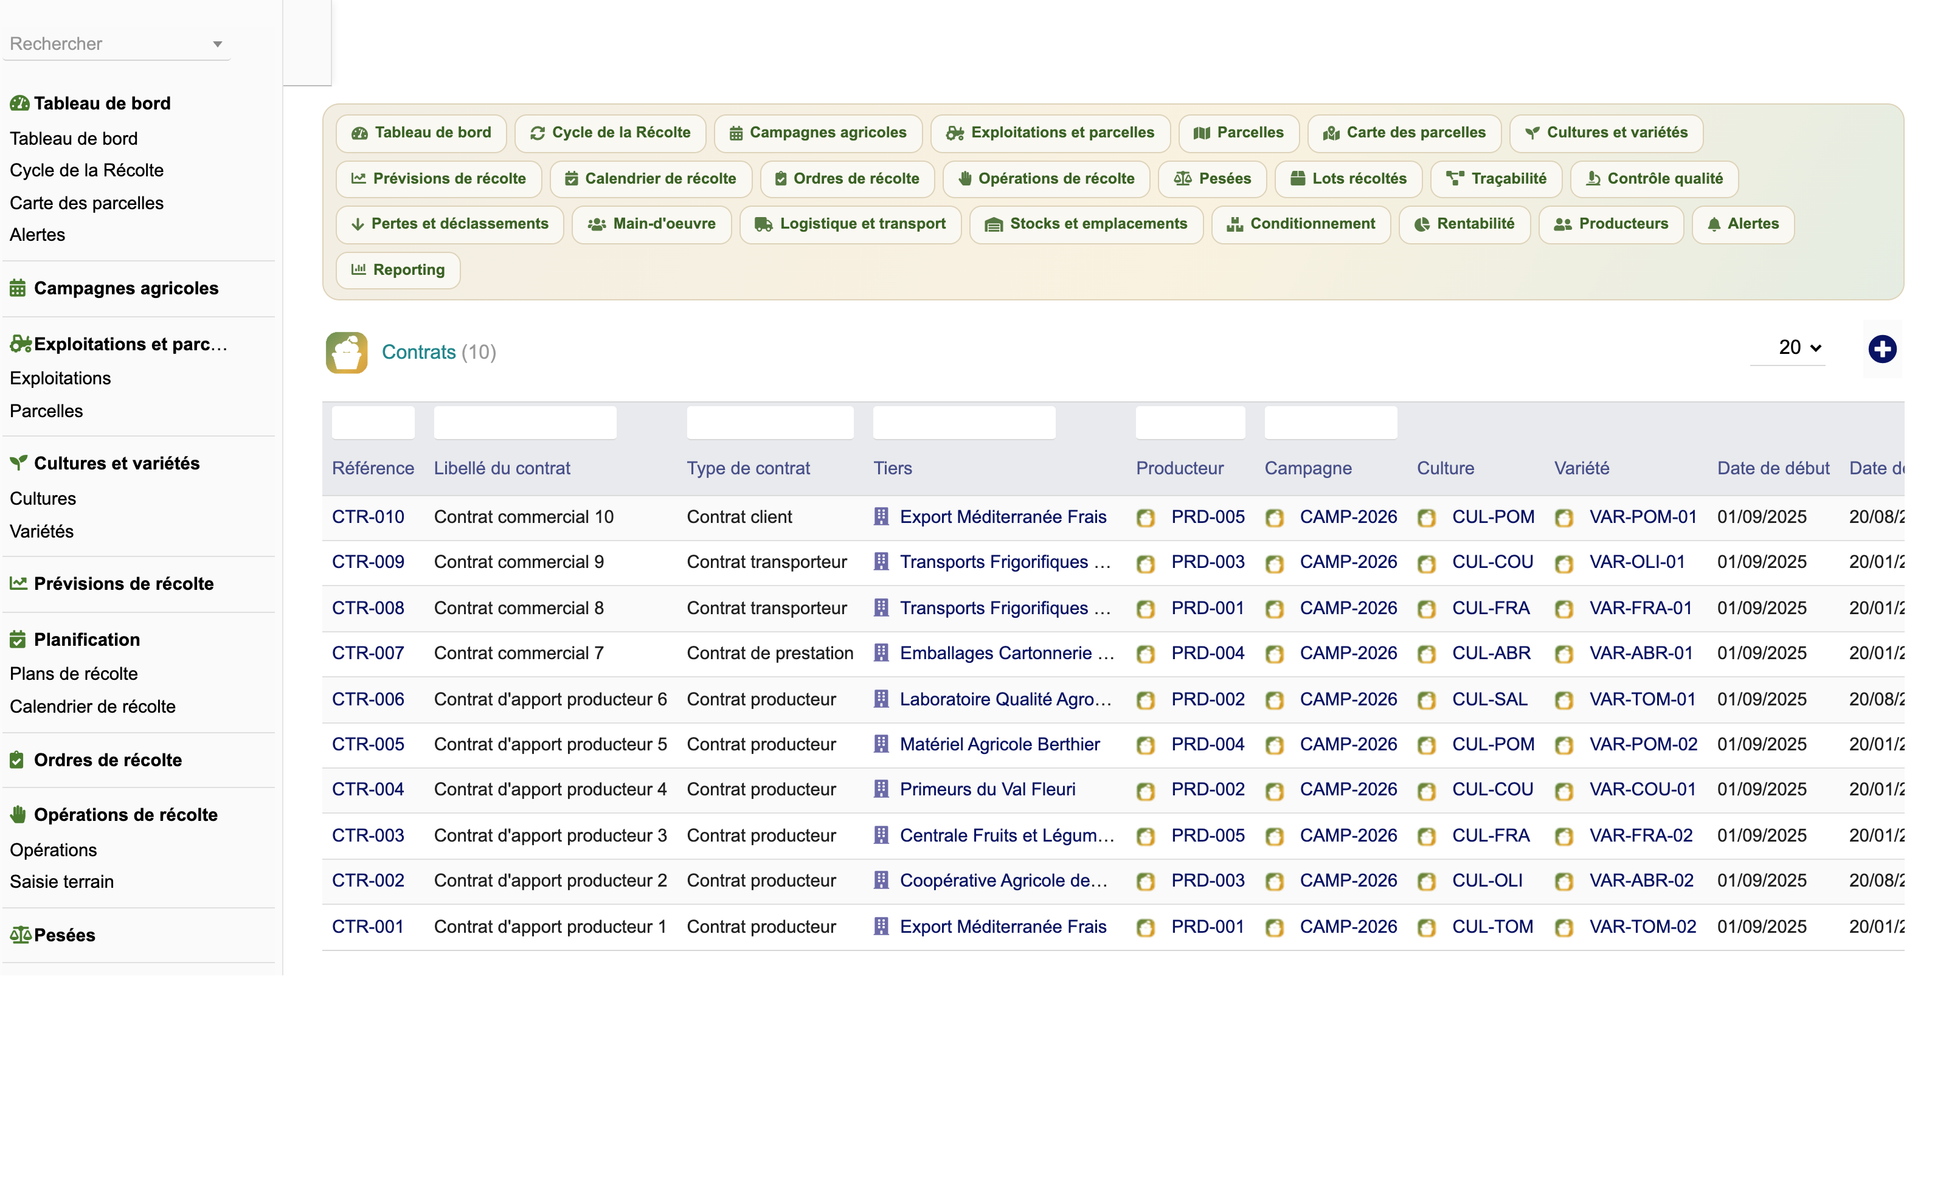Click the culture icon next to CUL-SAL
The image size is (1946, 1204).
click(x=1427, y=700)
